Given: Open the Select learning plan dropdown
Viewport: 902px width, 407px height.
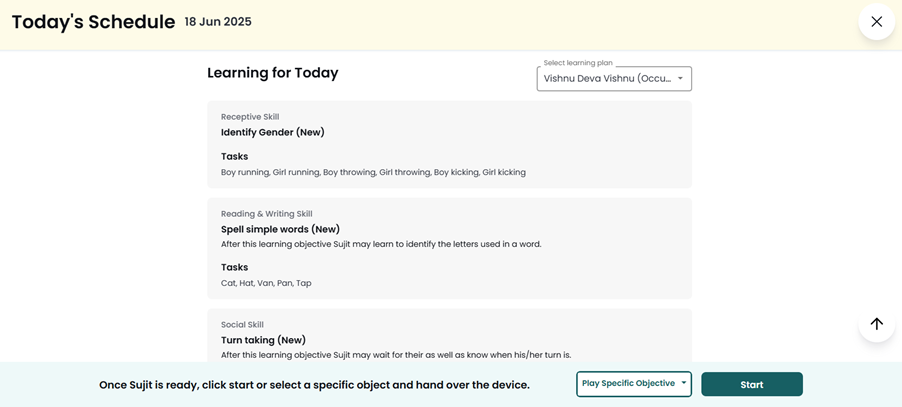Looking at the screenshot, I should coord(614,79).
